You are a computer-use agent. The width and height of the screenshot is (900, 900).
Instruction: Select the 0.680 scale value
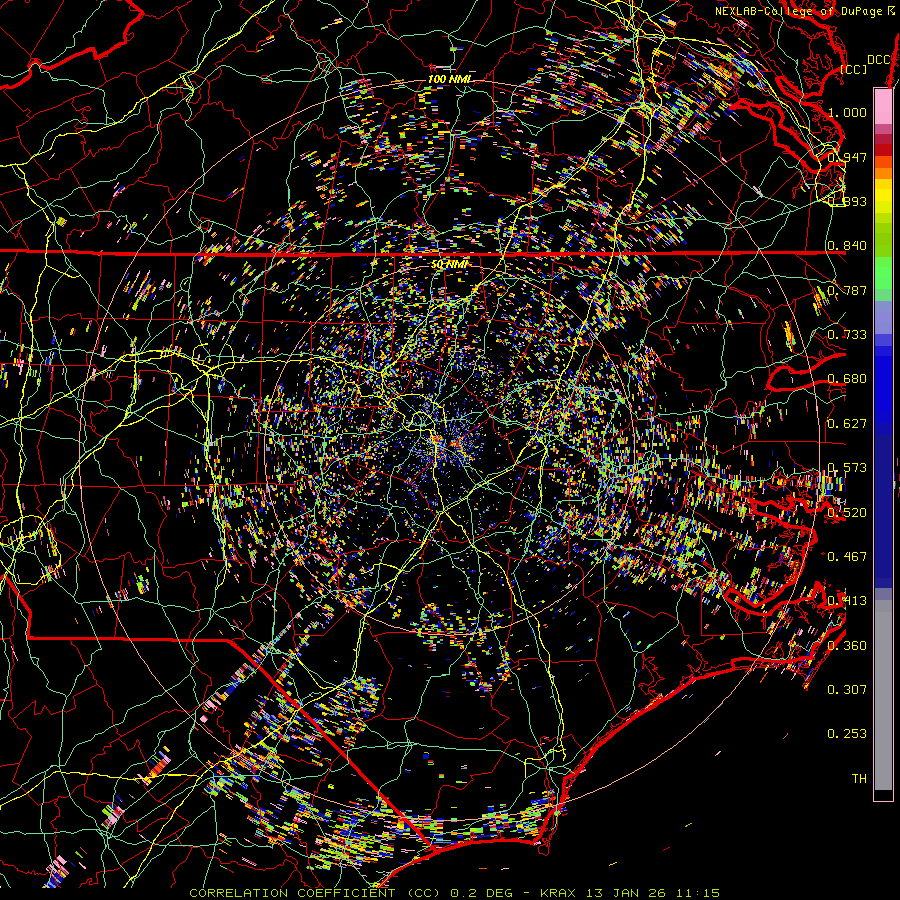pyautogui.click(x=847, y=379)
